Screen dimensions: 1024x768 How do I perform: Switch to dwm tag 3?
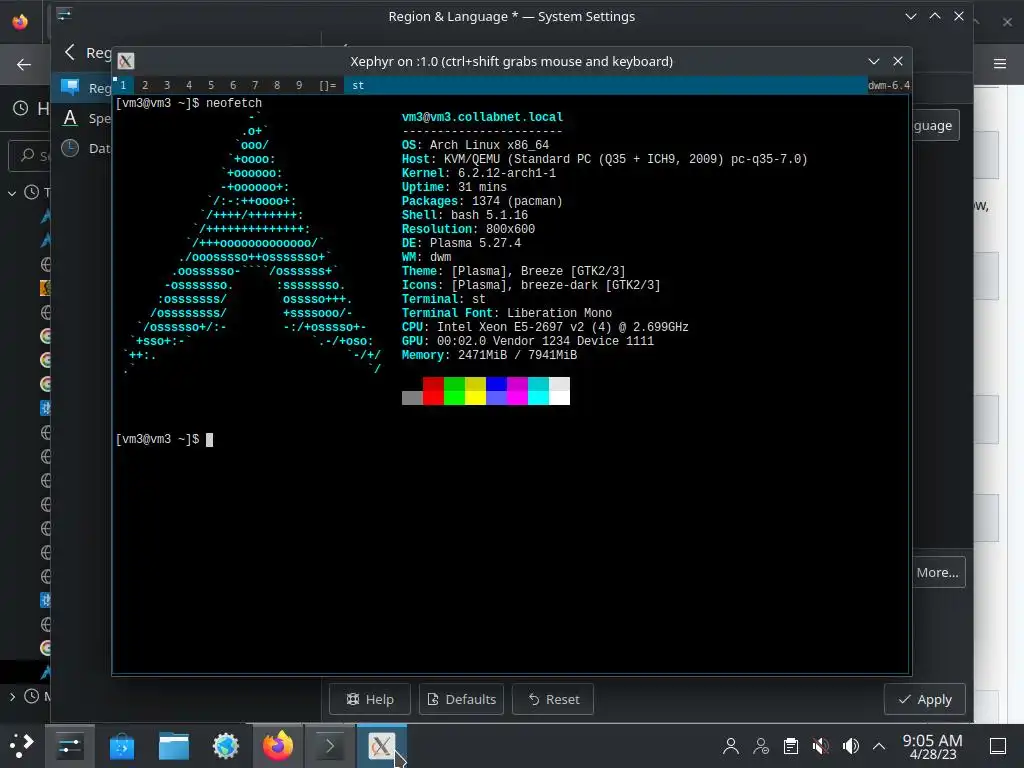coord(167,86)
